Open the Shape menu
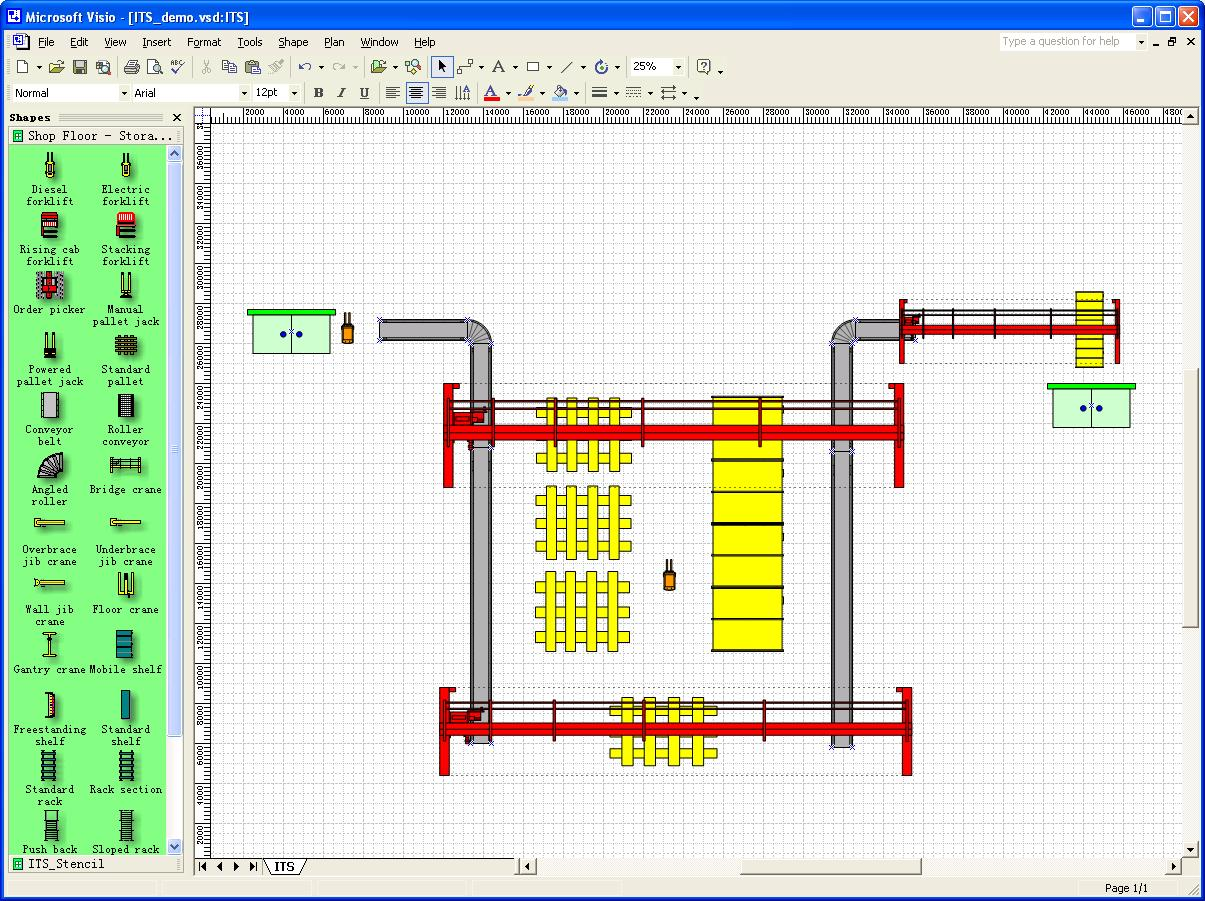The height and width of the screenshot is (901, 1205). point(293,42)
